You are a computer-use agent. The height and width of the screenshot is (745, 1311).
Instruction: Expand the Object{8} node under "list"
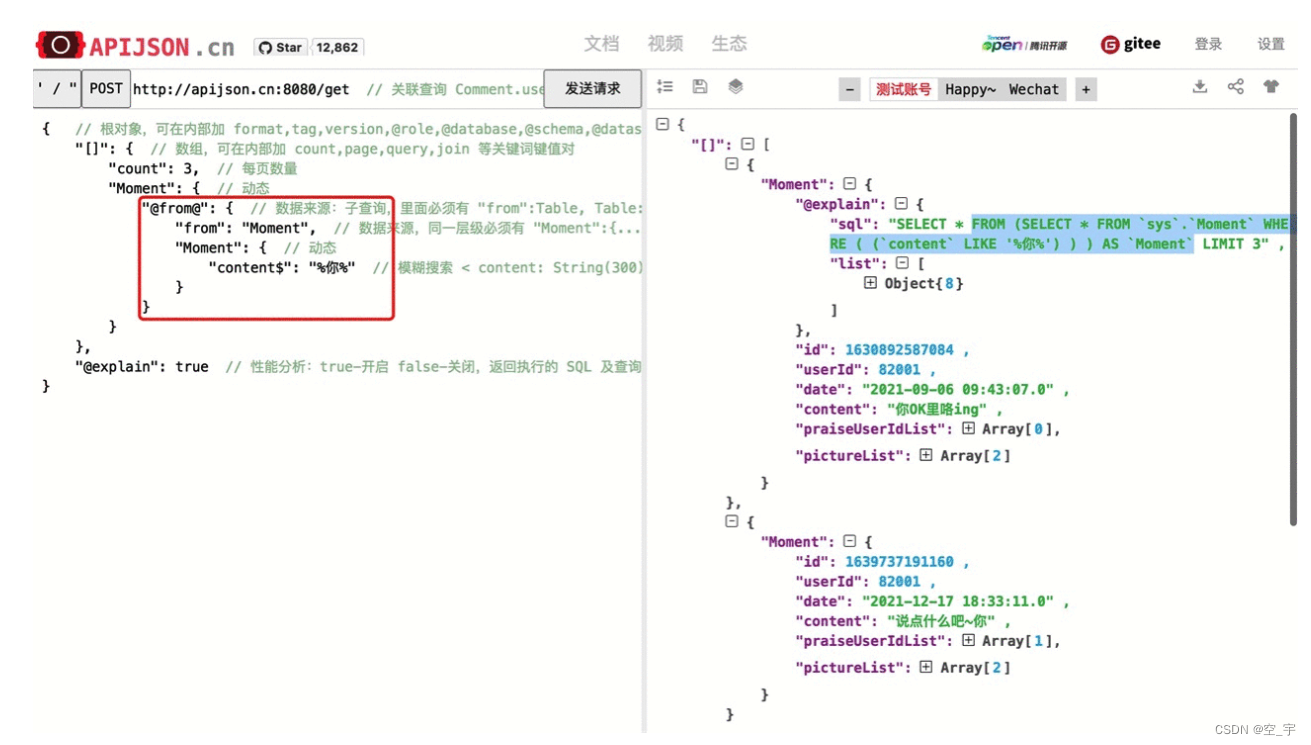(x=871, y=283)
